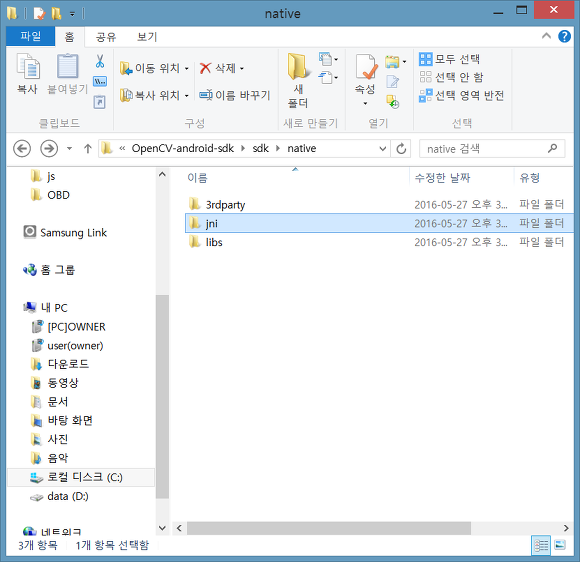Open the Delete (삭제) dropdown arrow
Viewport: 580px width, 562px height.
pyautogui.click(x=242, y=68)
